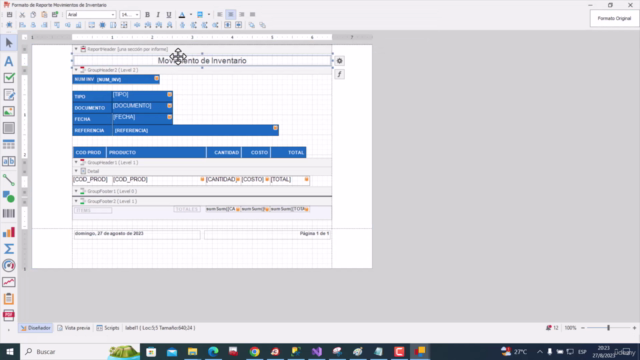
Task: Select the Checkbox control tool
Action: pyautogui.click(x=9, y=78)
